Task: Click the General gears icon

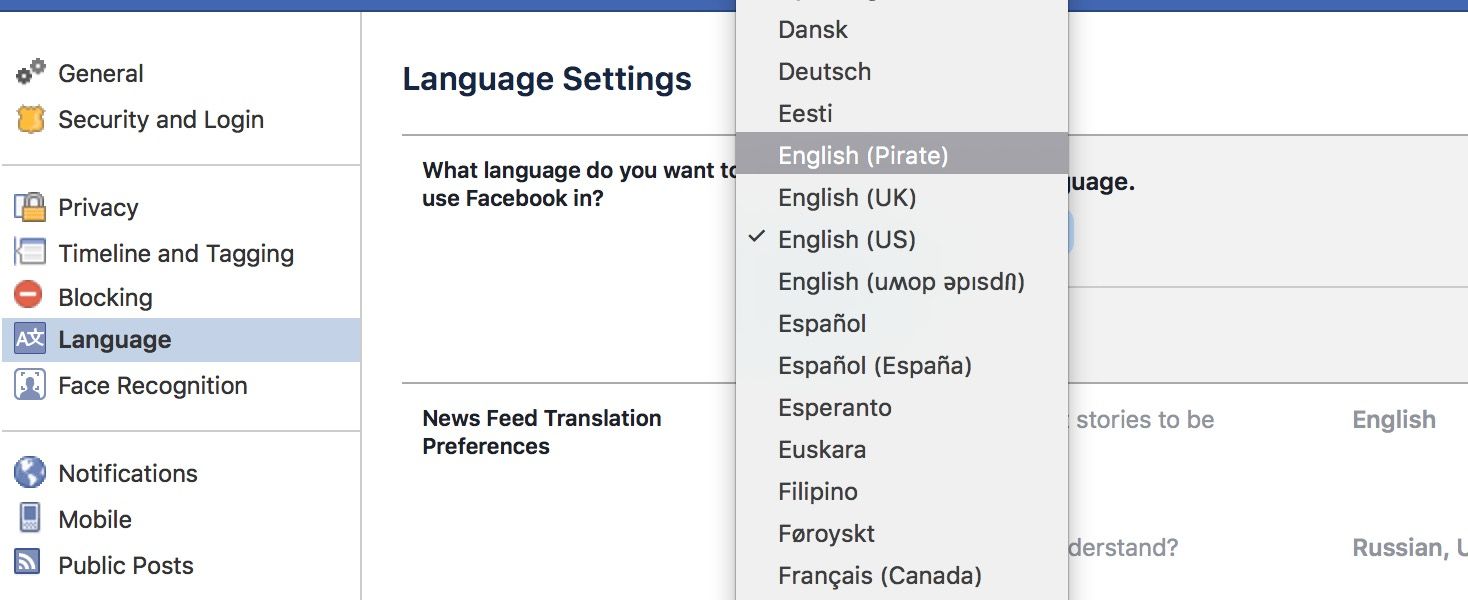Action: (x=30, y=73)
